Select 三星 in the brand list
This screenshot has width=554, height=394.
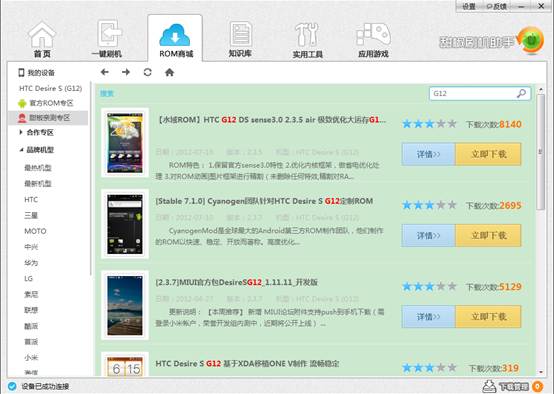tap(31, 215)
